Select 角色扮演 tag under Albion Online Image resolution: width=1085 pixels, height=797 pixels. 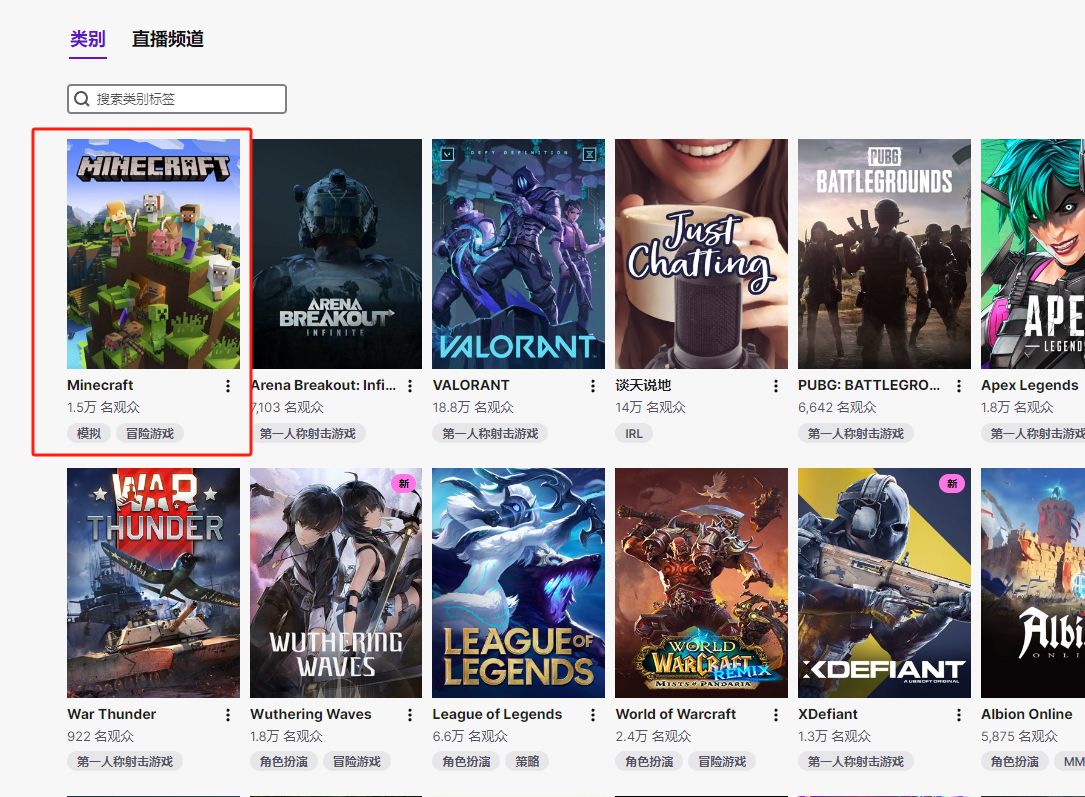coord(1015,762)
